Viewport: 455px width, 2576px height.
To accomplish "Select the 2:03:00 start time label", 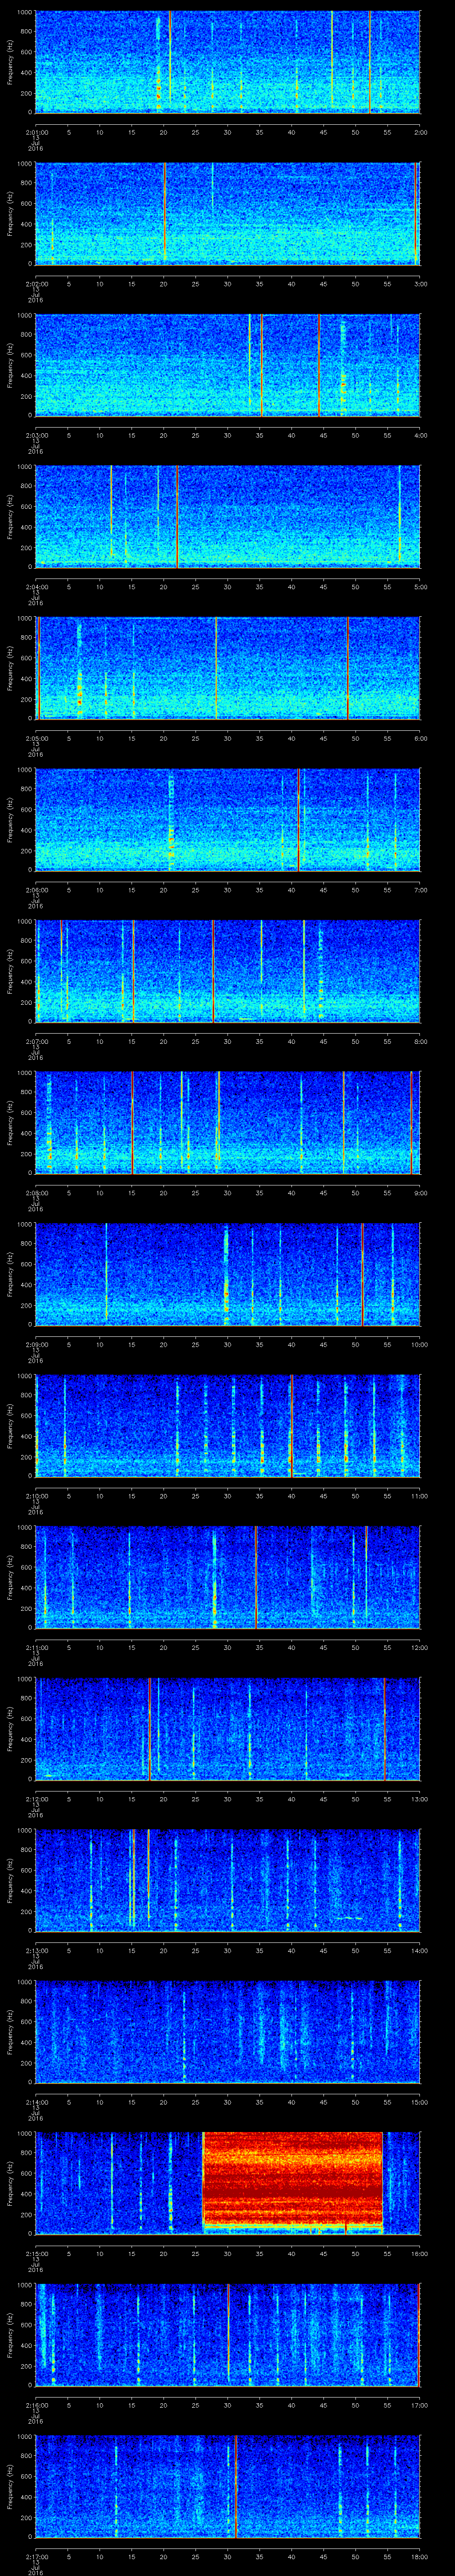I will tap(36, 435).
